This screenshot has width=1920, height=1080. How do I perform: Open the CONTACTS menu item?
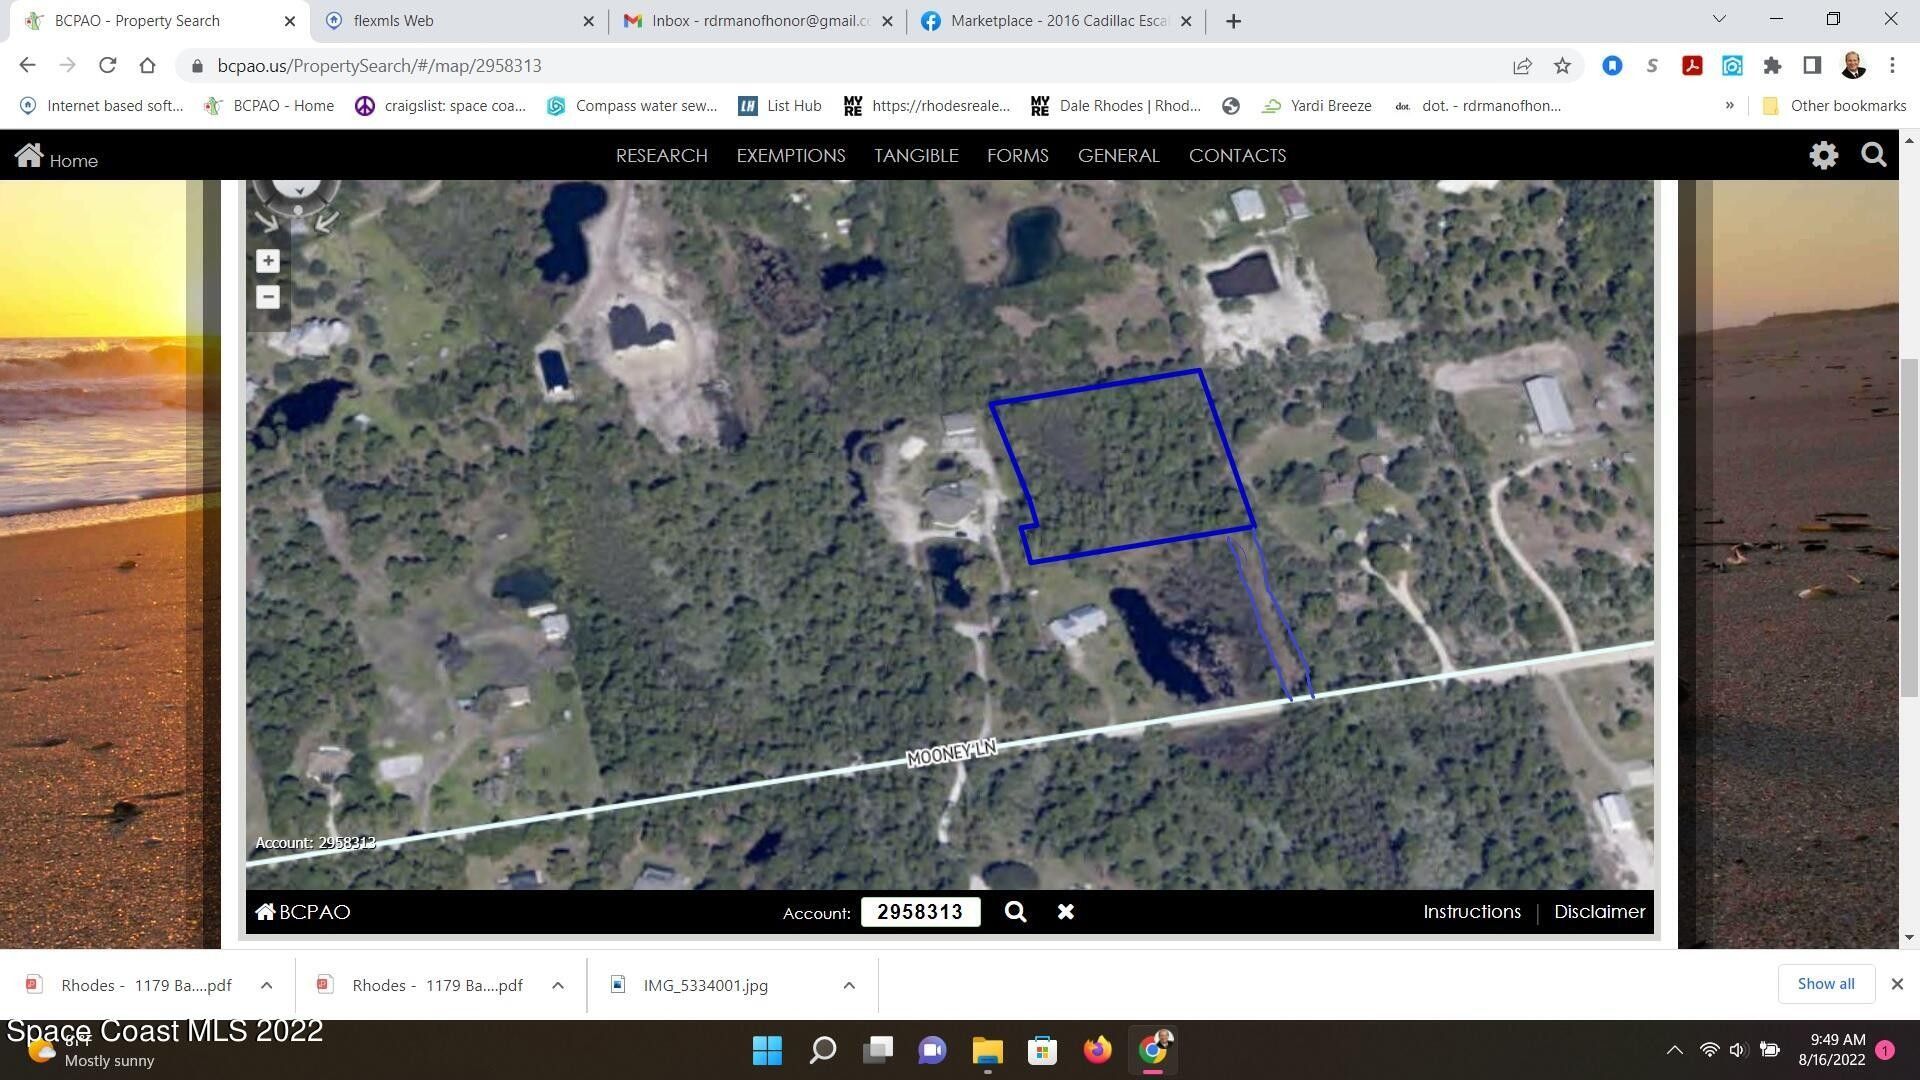tap(1237, 155)
